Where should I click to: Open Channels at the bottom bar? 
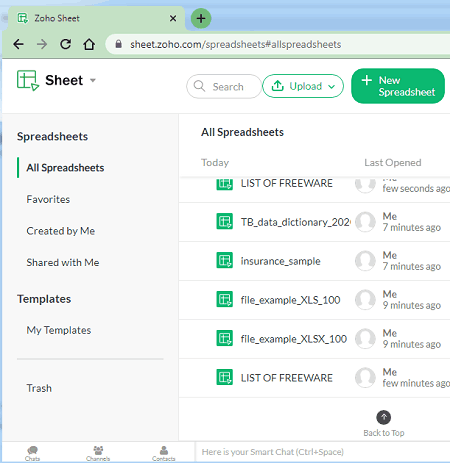(98, 454)
